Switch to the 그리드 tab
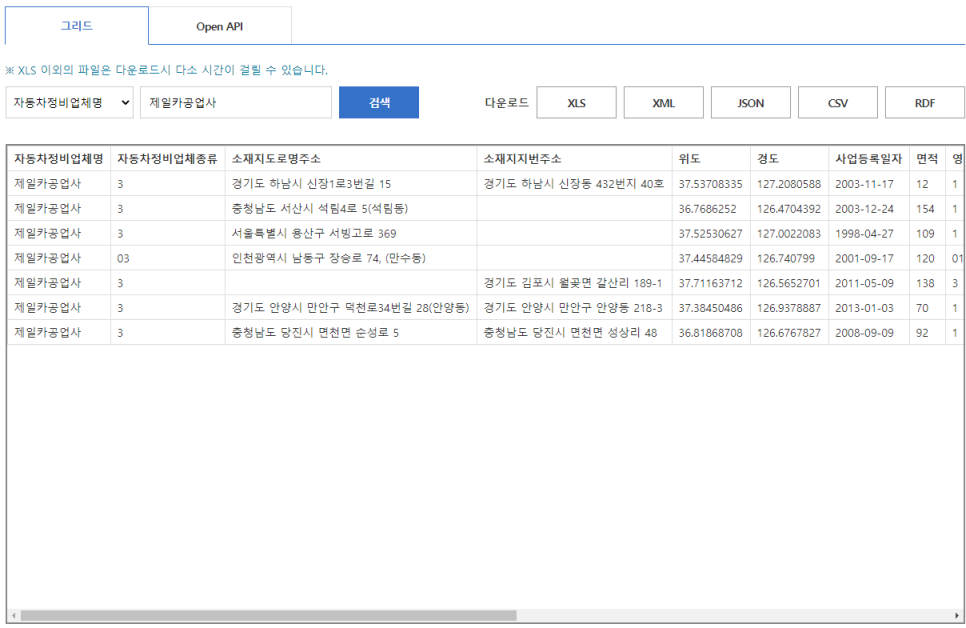 [76, 26]
